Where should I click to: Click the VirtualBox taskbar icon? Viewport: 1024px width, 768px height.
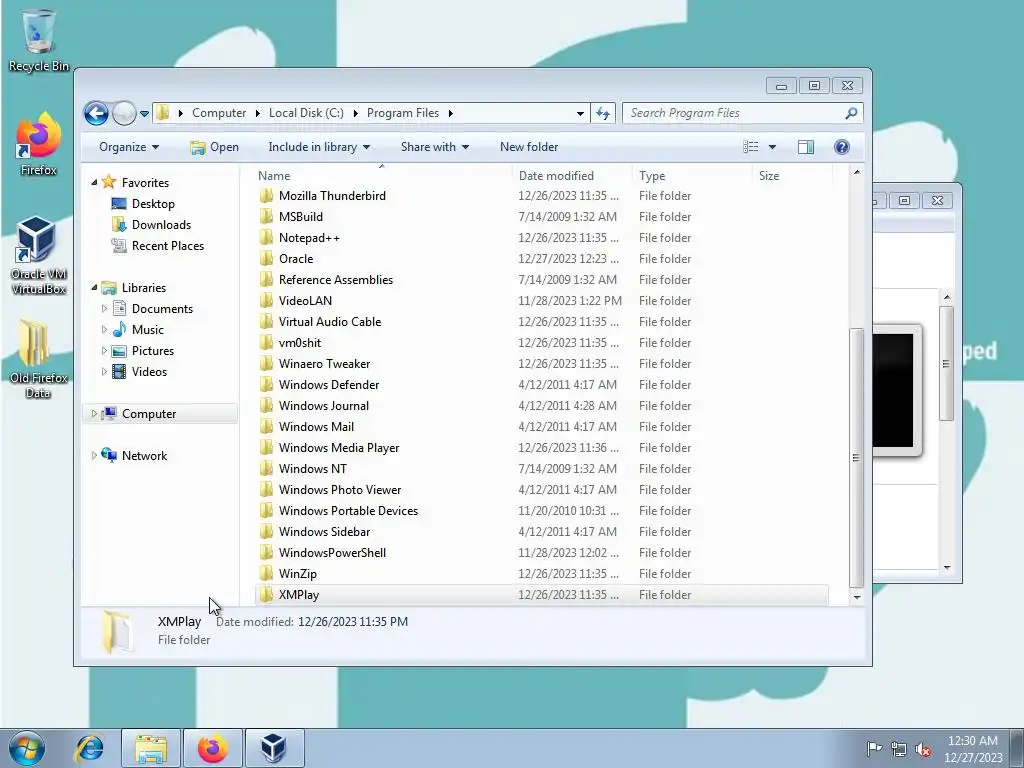tap(274, 748)
